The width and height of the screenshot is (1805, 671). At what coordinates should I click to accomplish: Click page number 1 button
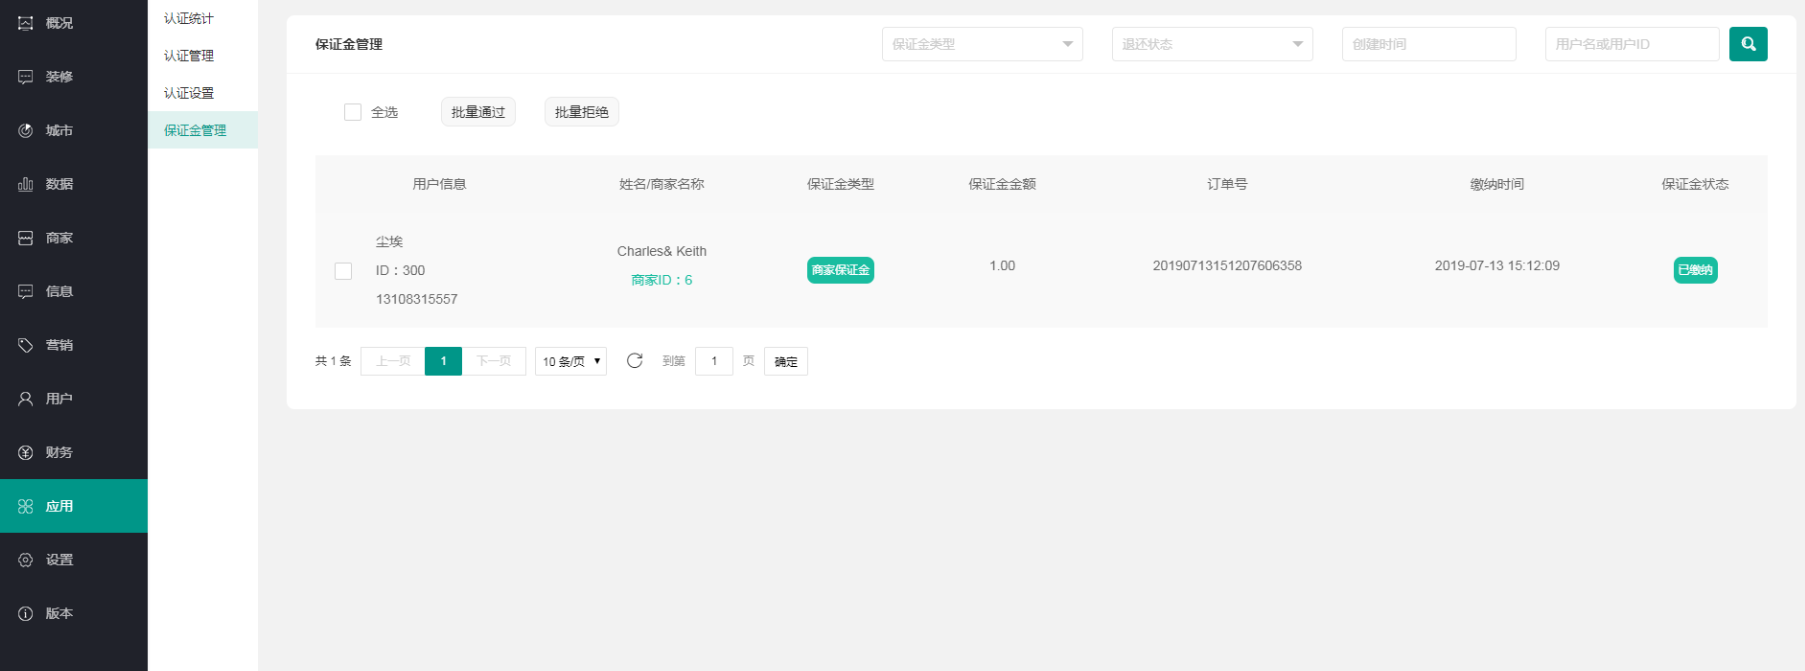tap(443, 361)
